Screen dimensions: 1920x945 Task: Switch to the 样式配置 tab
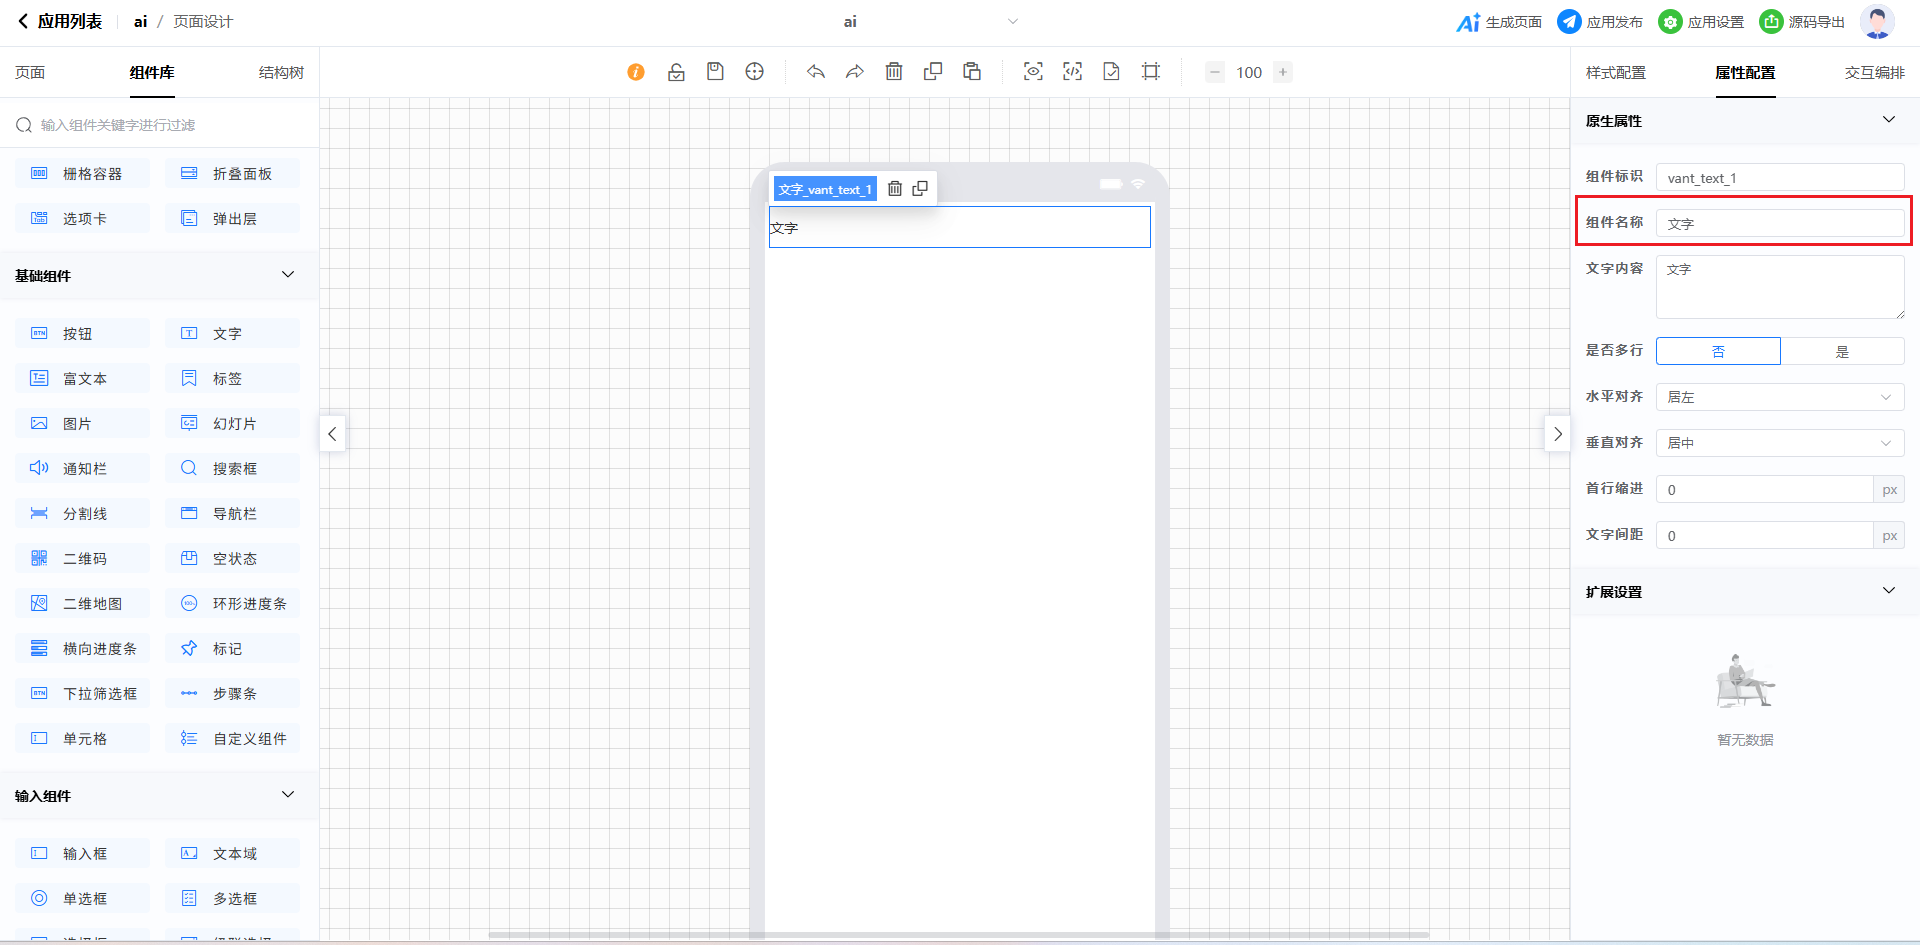[1615, 73]
